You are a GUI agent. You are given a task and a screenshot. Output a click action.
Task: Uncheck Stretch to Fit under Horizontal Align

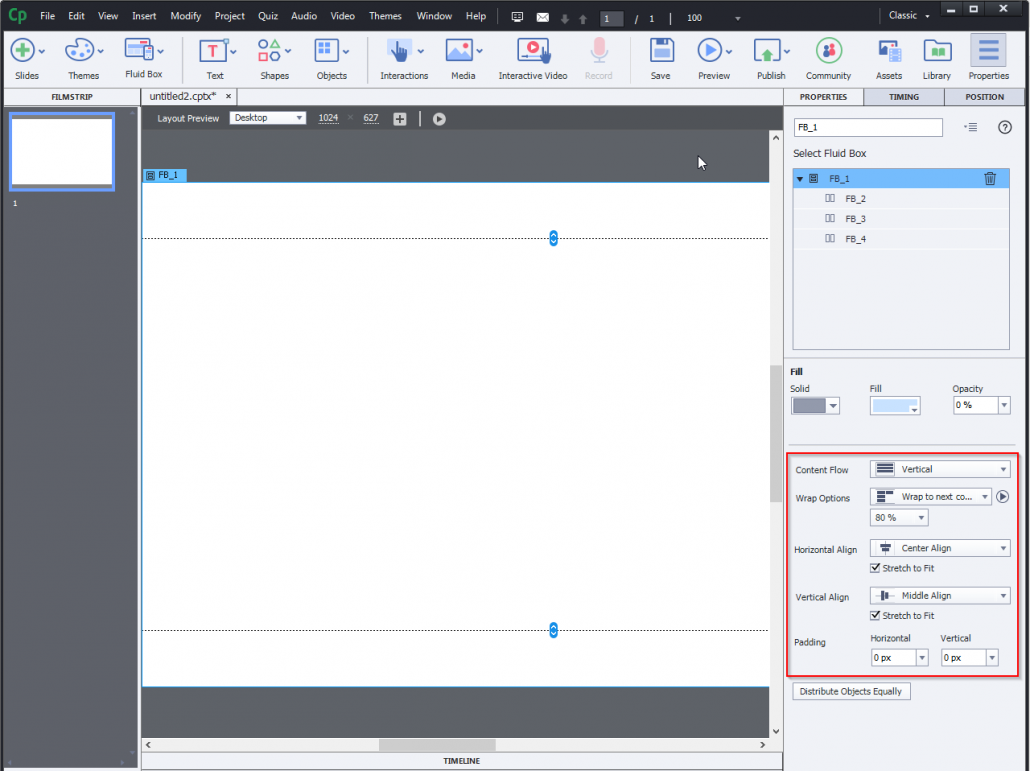click(874, 568)
